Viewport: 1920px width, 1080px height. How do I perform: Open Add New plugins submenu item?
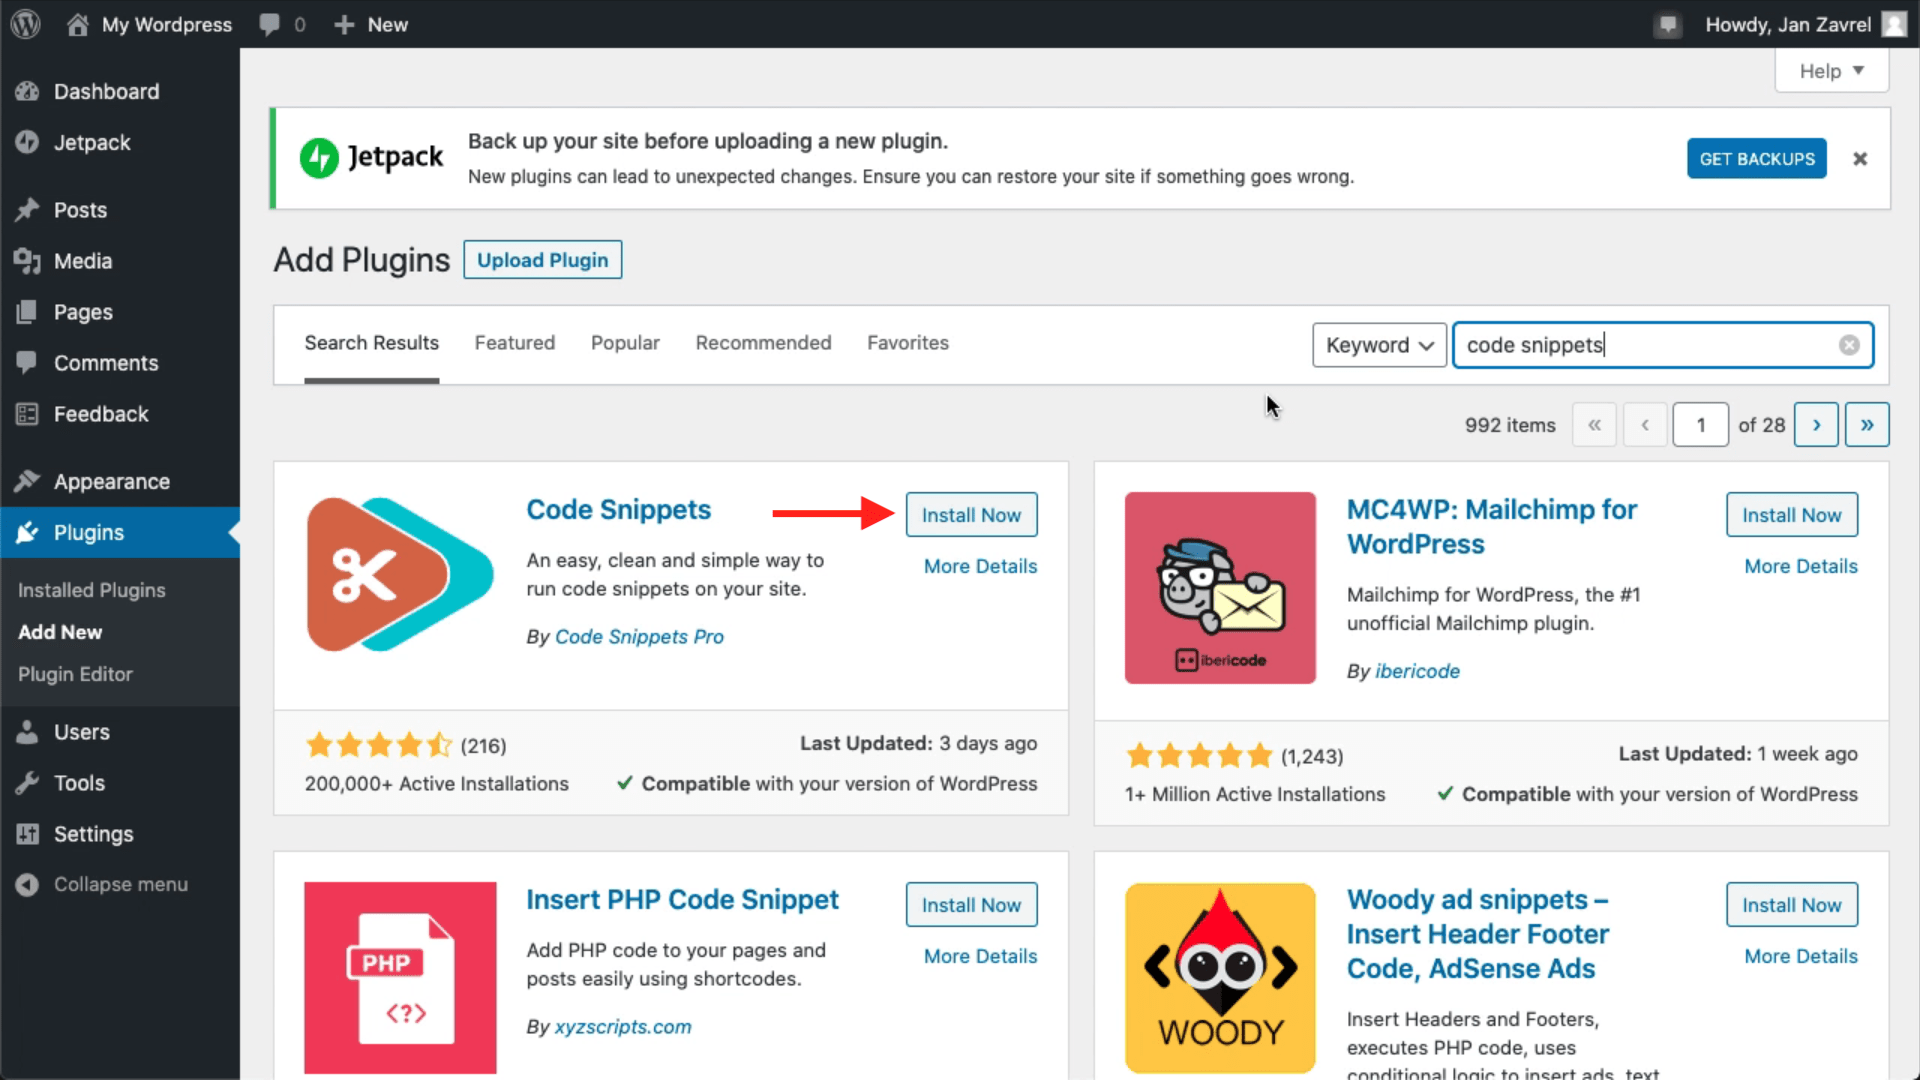coord(60,632)
